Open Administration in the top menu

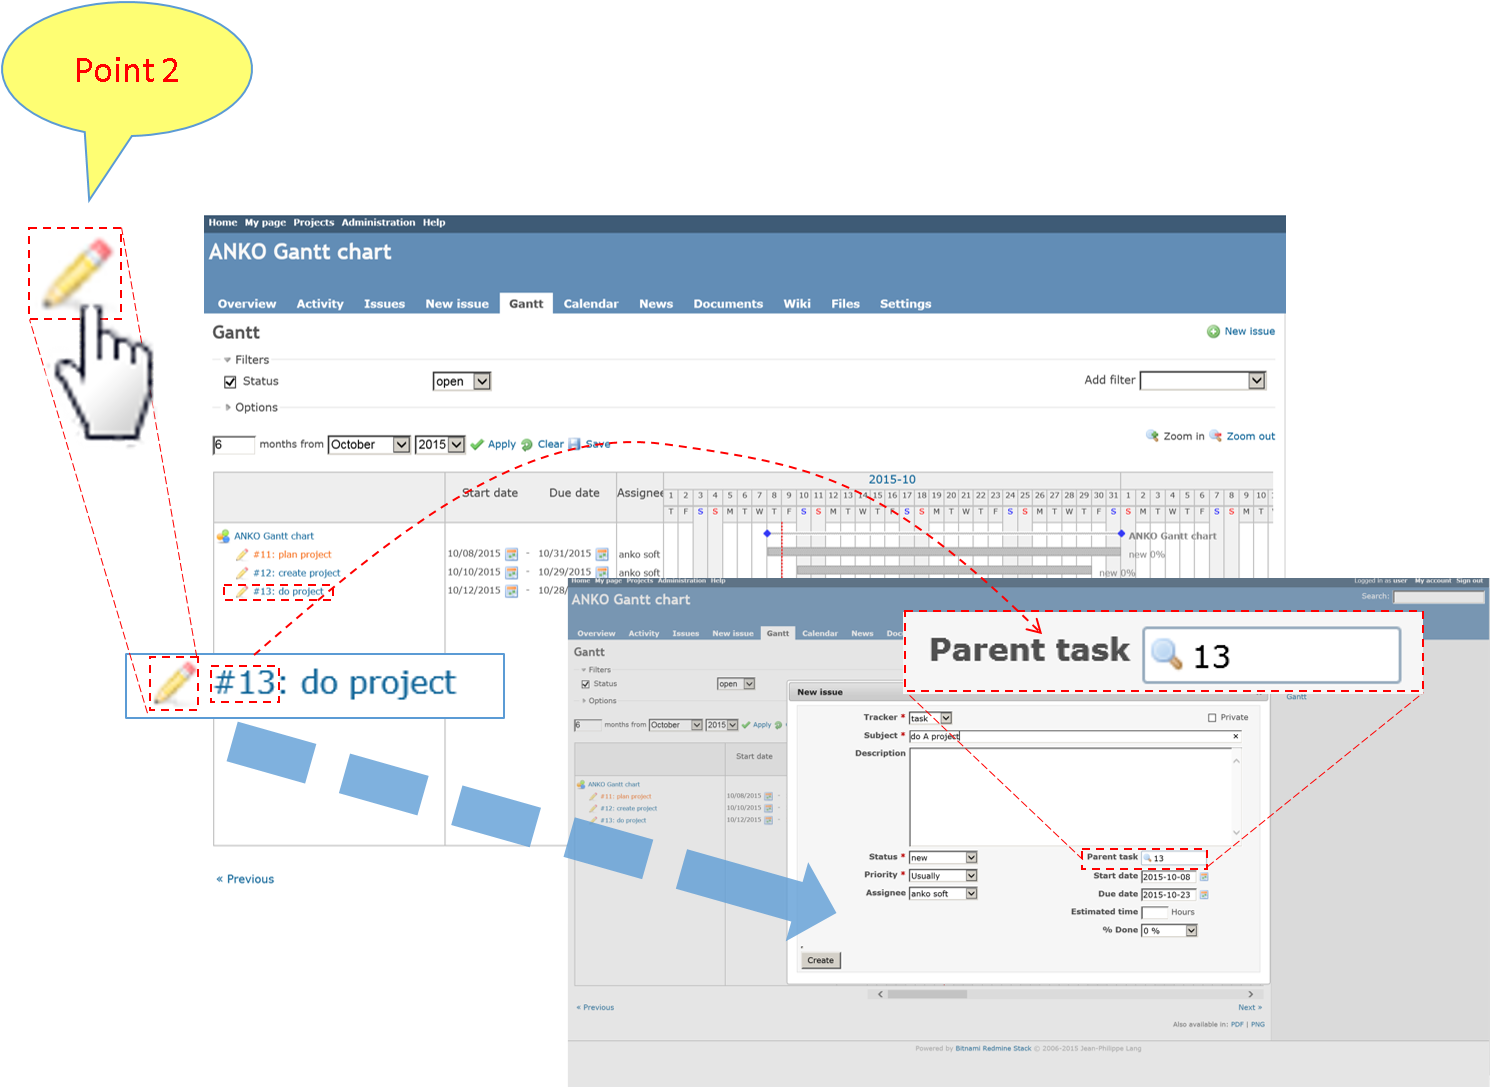point(378,223)
